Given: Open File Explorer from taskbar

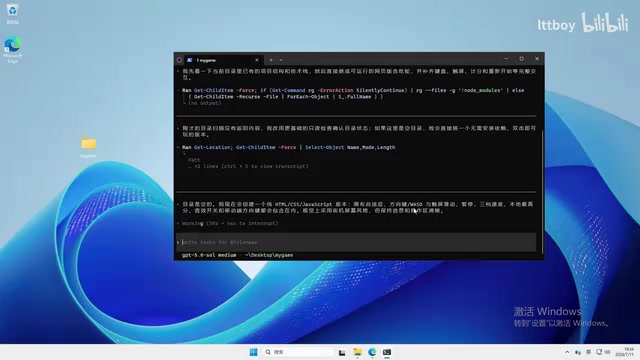Looking at the screenshot, I should (x=358, y=352).
